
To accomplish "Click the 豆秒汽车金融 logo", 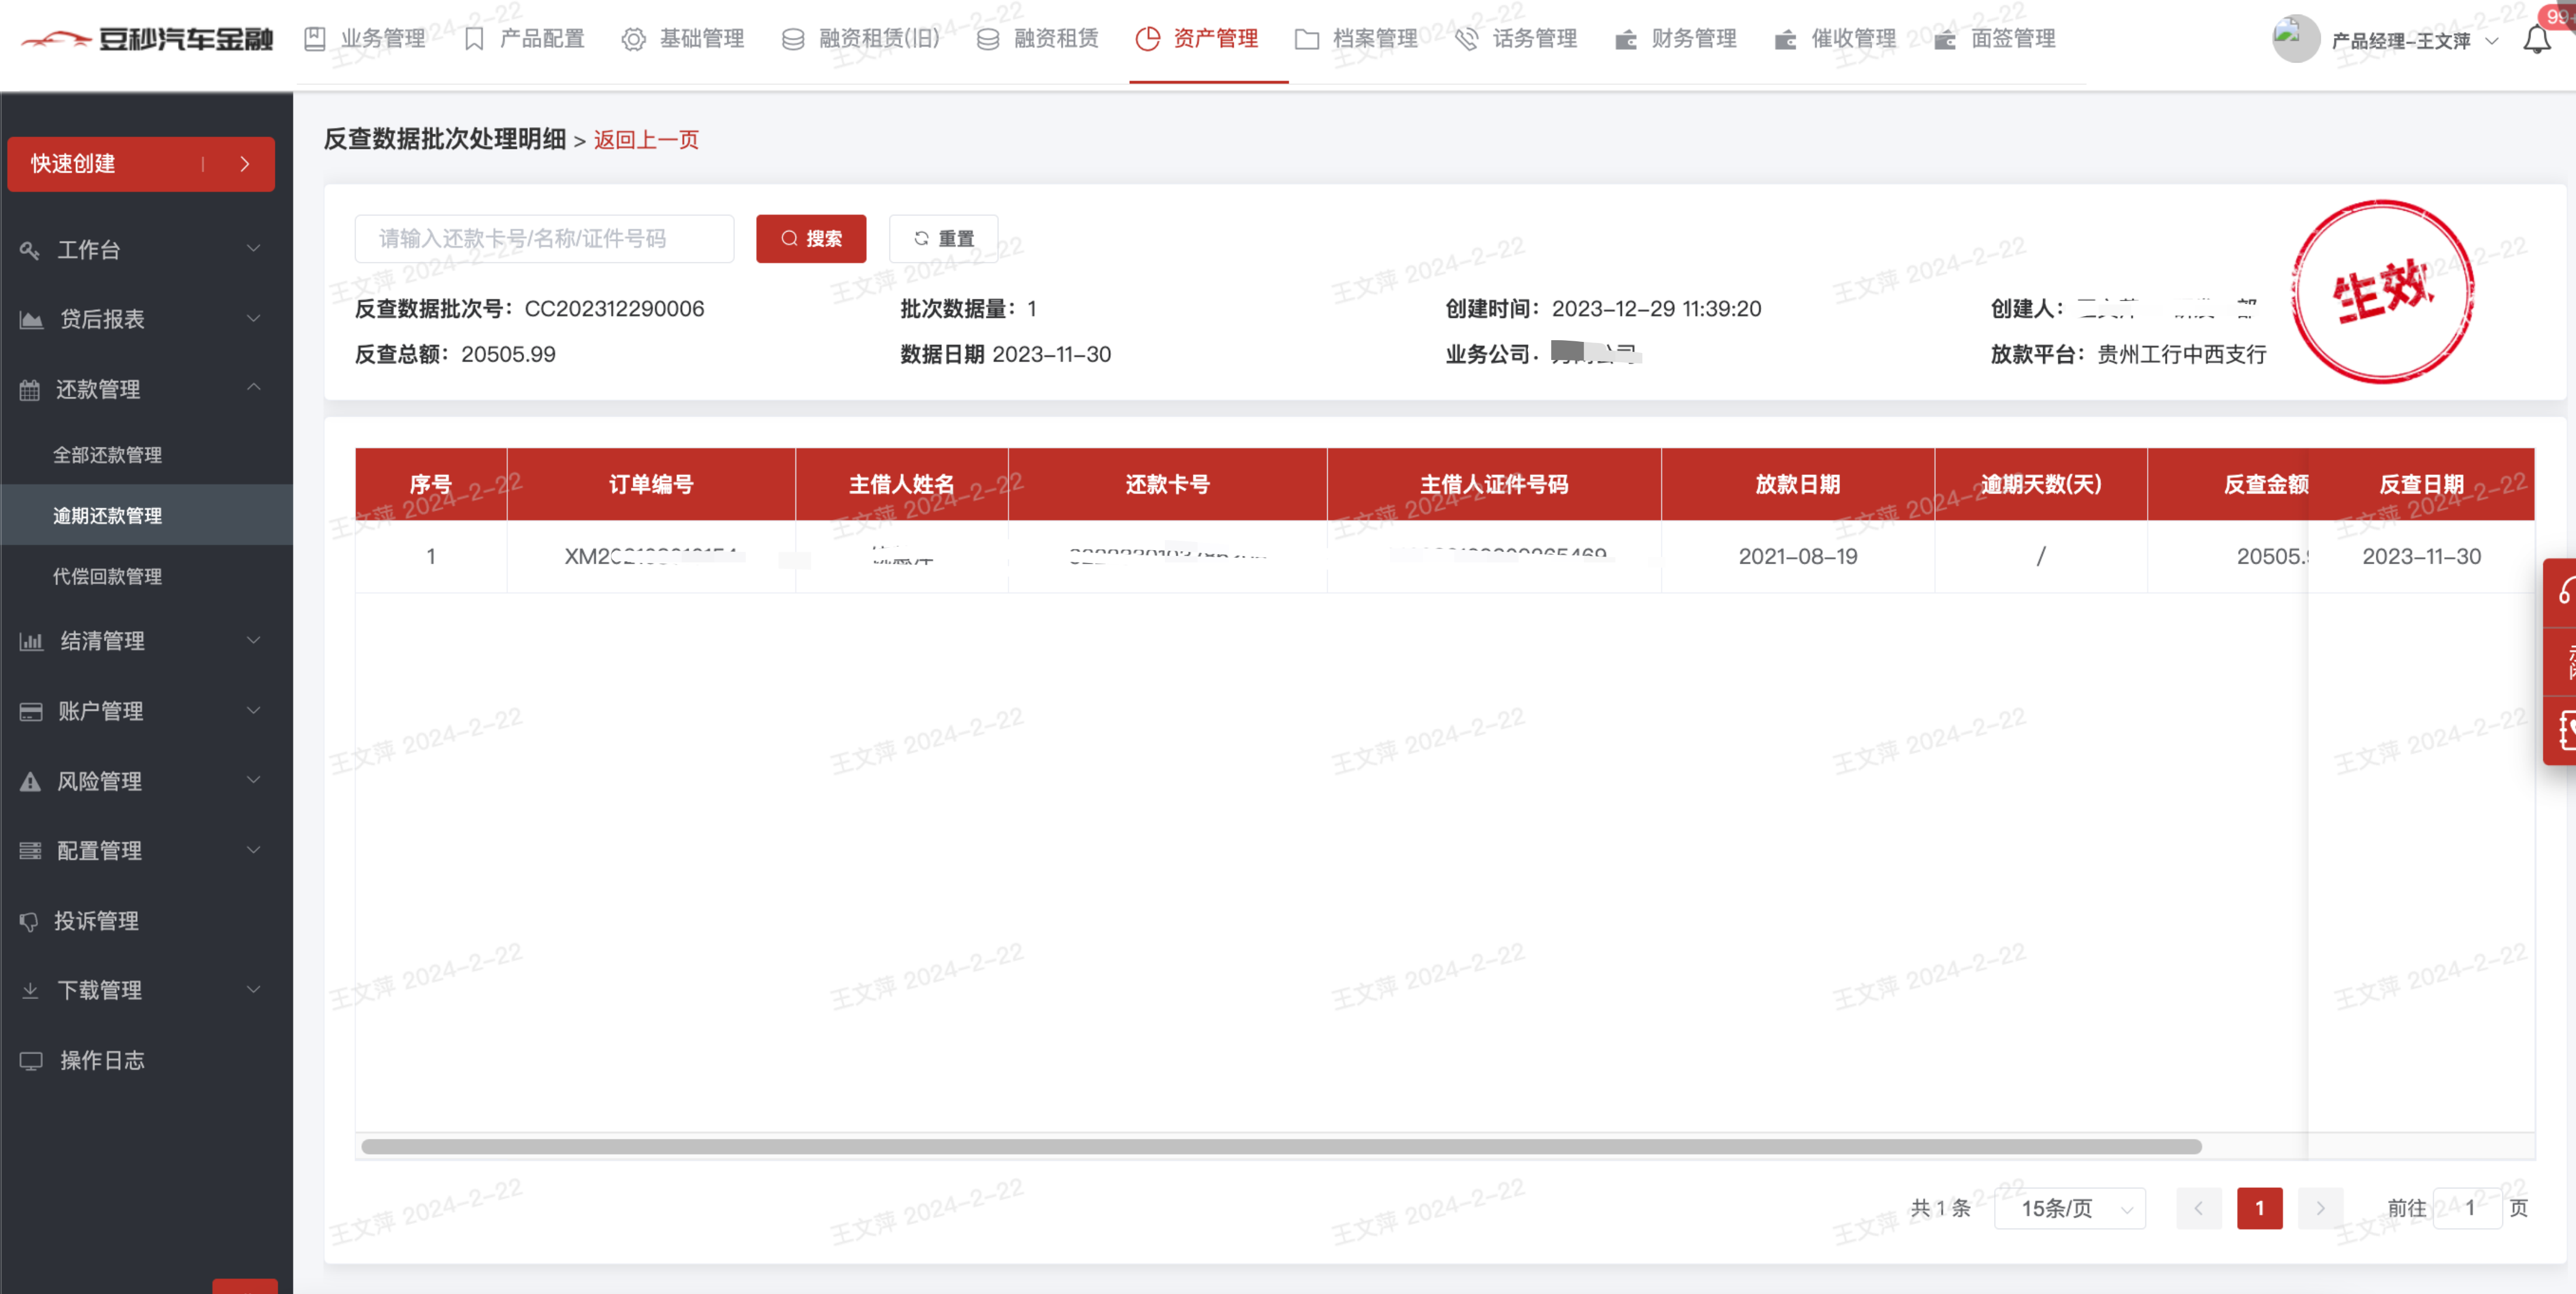I will pyautogui.click(x=147, y=39).
